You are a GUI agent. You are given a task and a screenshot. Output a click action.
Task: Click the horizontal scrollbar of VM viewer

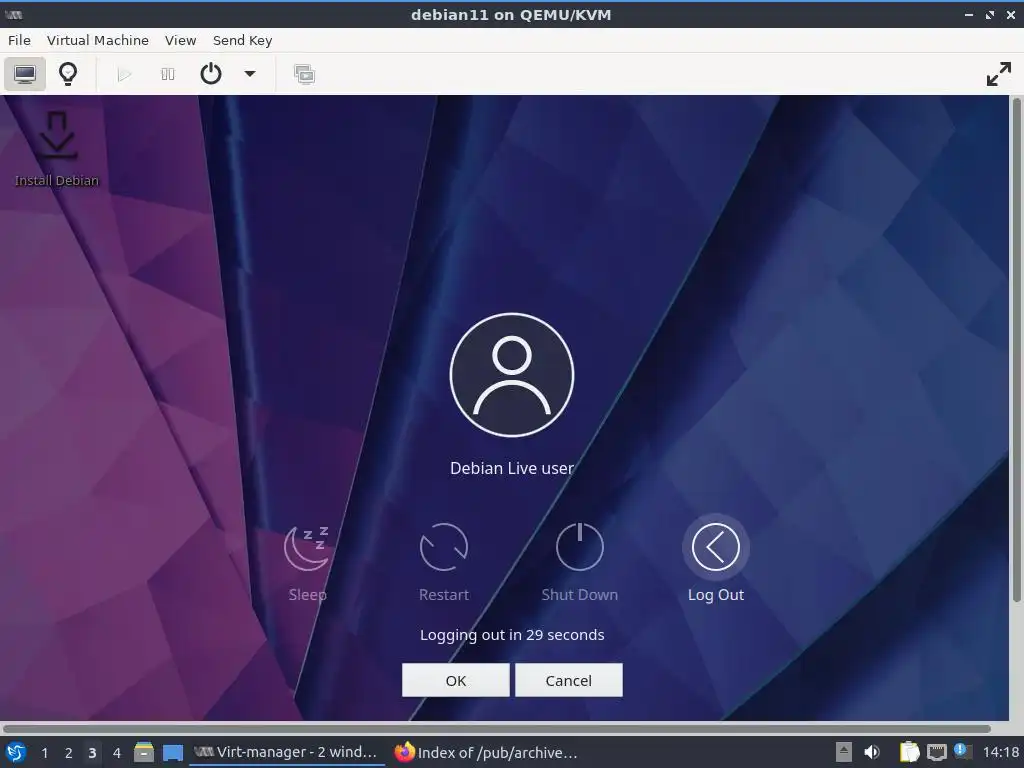[x=496, y=728]
